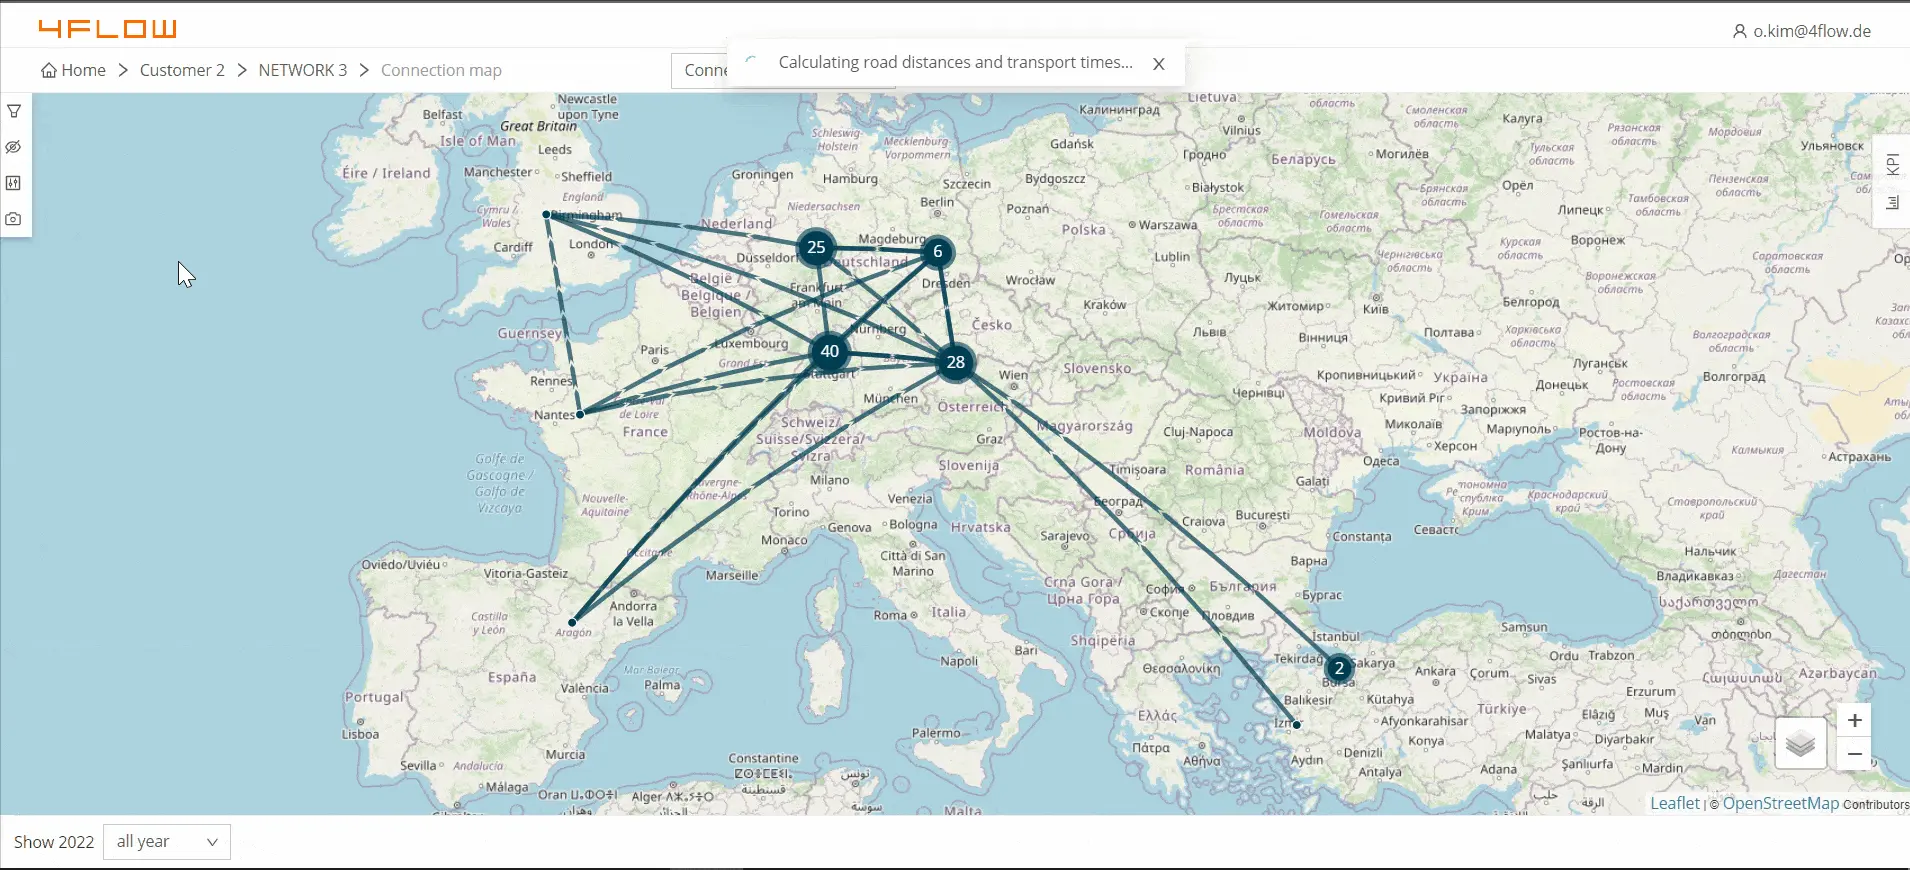Open the OpenStreetMap attribution link
This screenshot has width=1910, height=870.
coord(1780,804)
